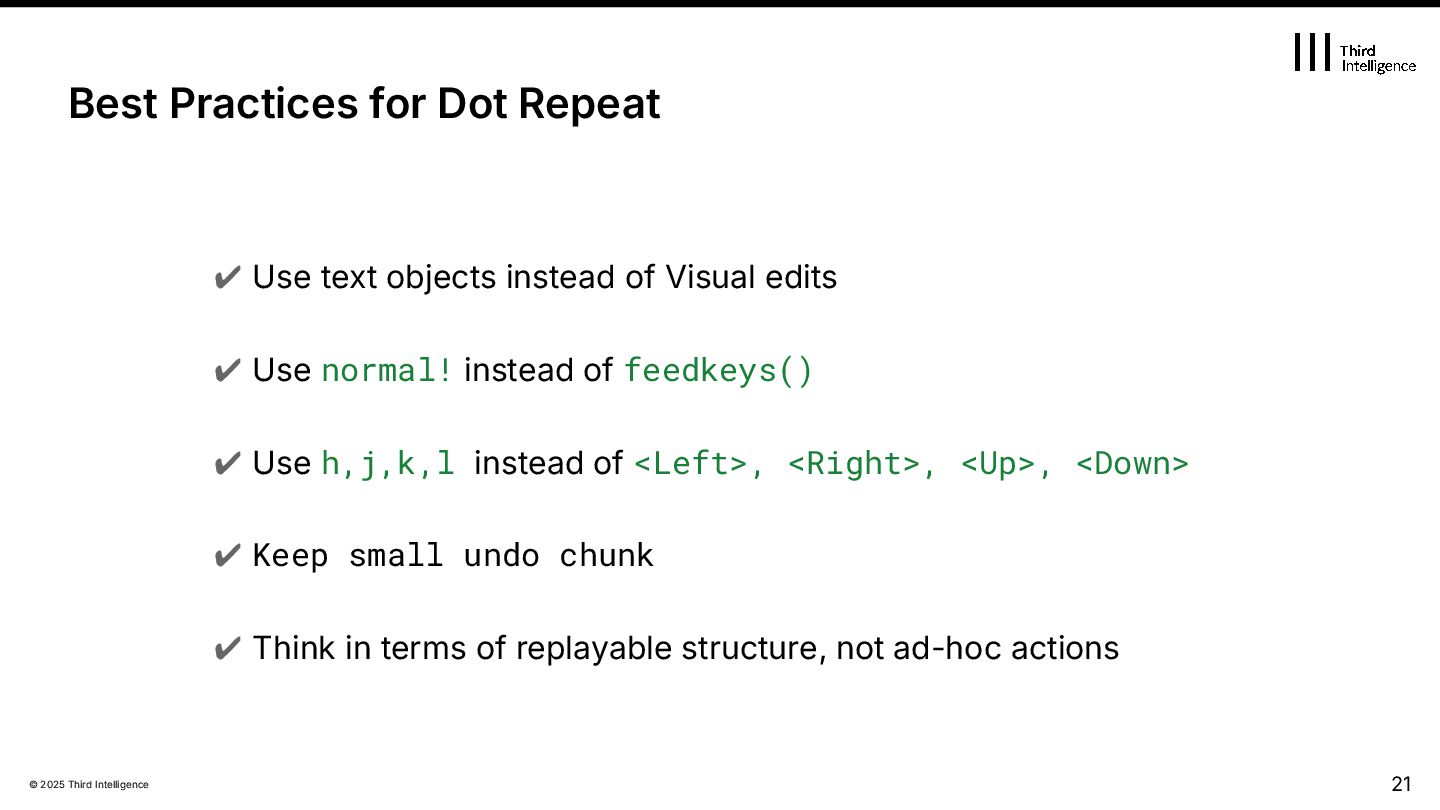Click the replayable structure bullet text

coord(686,649)
